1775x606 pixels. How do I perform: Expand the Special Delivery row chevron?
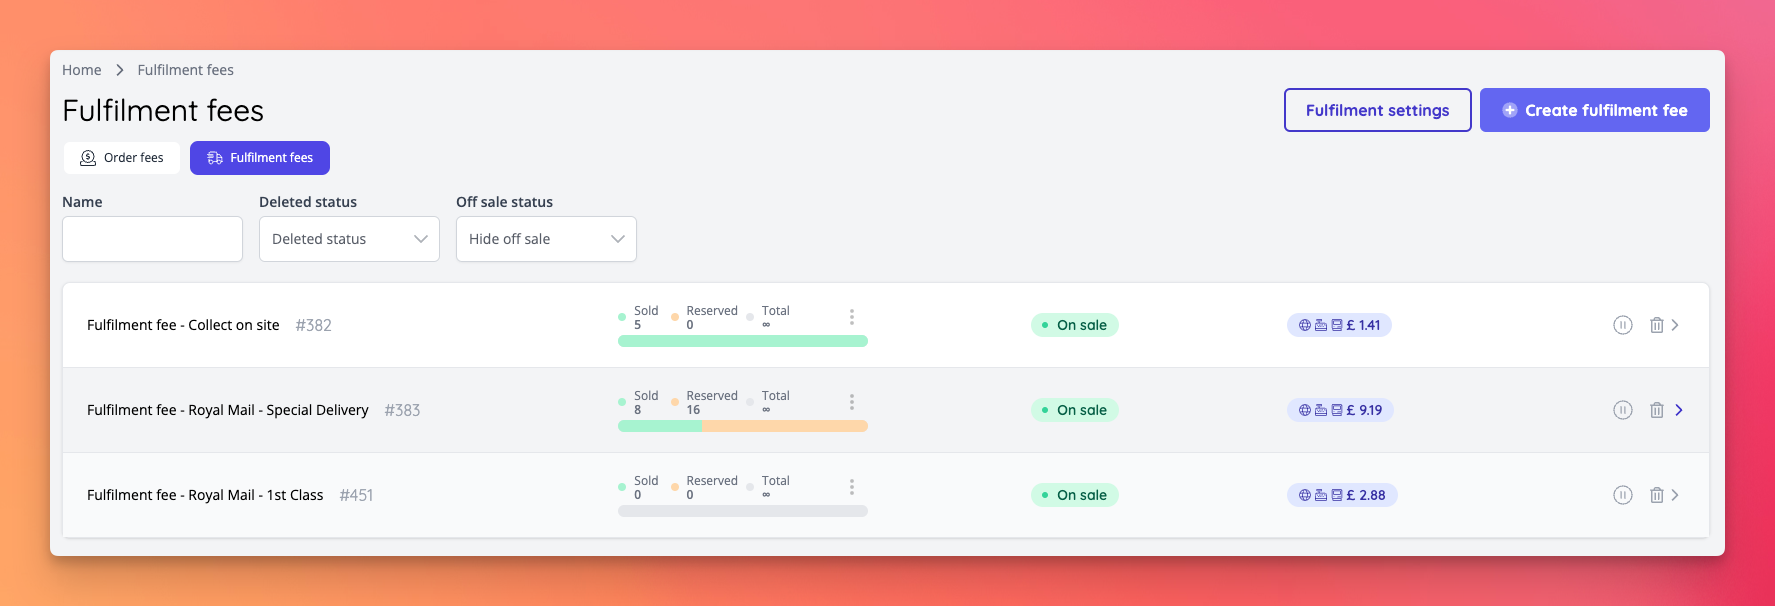click(x=1679, y=410)
